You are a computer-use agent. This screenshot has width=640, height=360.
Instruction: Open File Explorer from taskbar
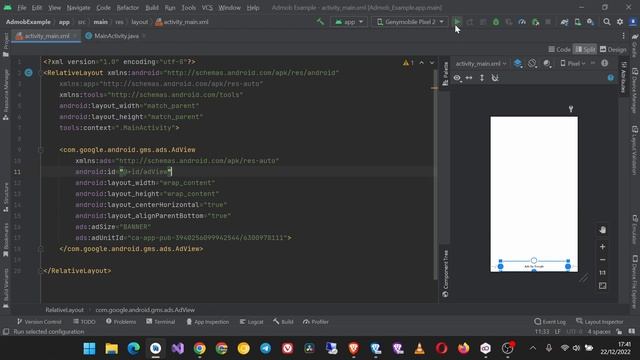pyautogui.click(x=111, y=348)
